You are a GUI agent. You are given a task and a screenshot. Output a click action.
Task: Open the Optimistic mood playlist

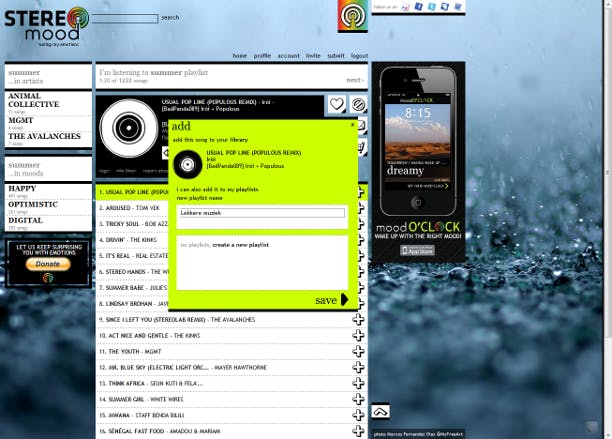coord(33,204)
